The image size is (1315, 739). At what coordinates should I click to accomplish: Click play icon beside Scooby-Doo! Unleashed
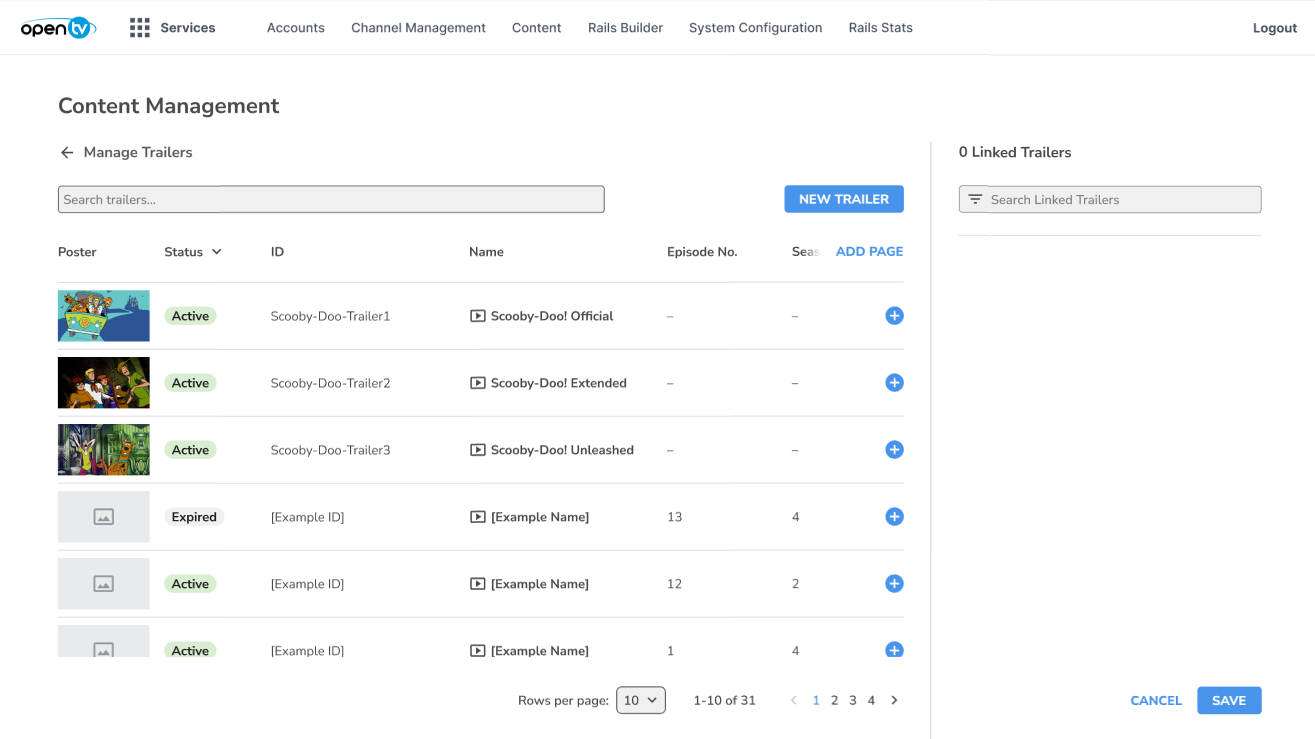(478, 450)
